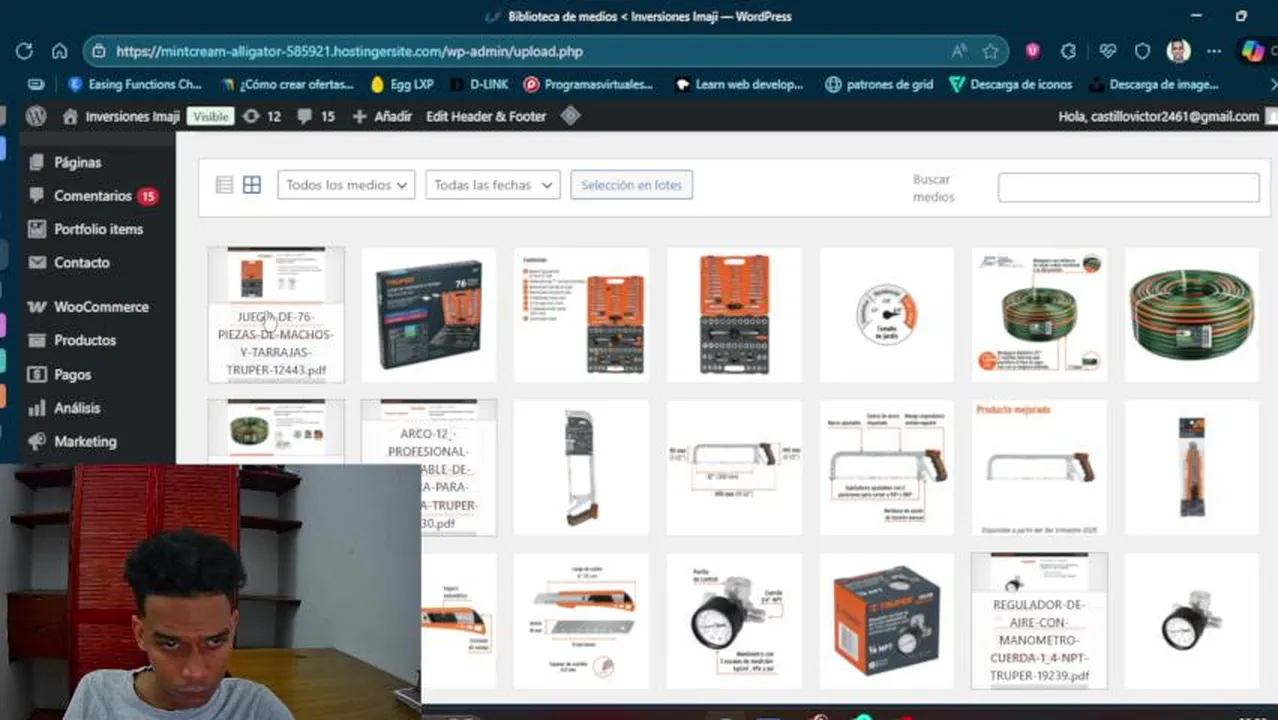Open Easing Functions bookmark

click(x=135, y=84)
